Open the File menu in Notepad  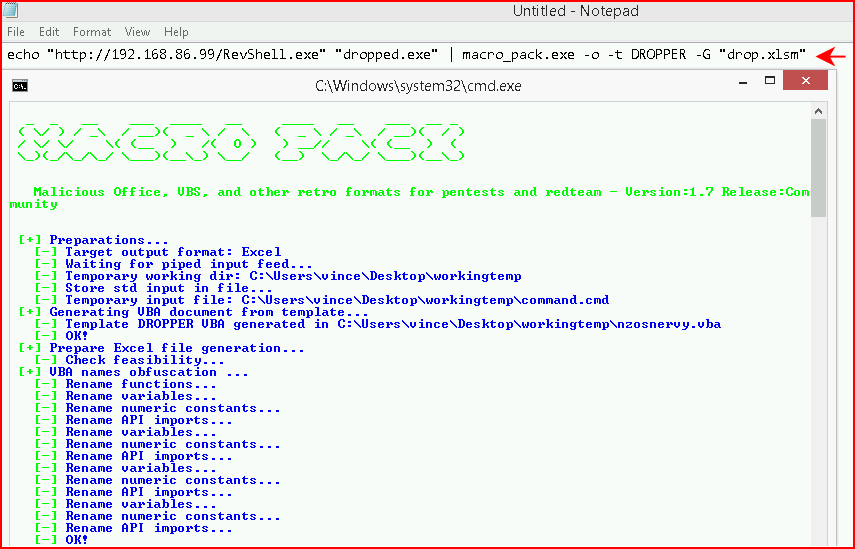coord(16,32)
